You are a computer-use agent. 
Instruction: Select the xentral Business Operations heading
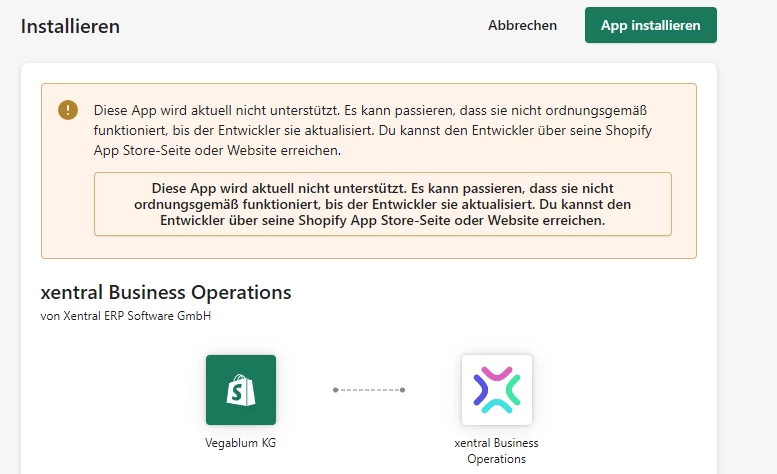coord(166,292)
